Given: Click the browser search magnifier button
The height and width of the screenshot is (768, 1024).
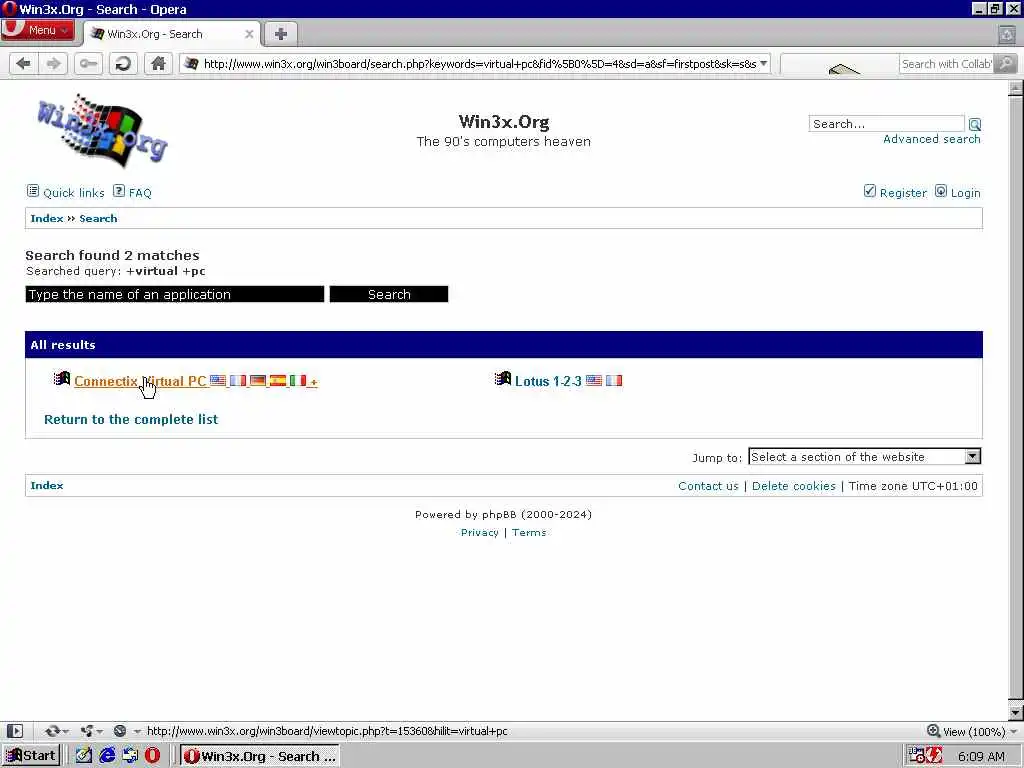Looking at the screenshot, I should [x=1006, y=63].
